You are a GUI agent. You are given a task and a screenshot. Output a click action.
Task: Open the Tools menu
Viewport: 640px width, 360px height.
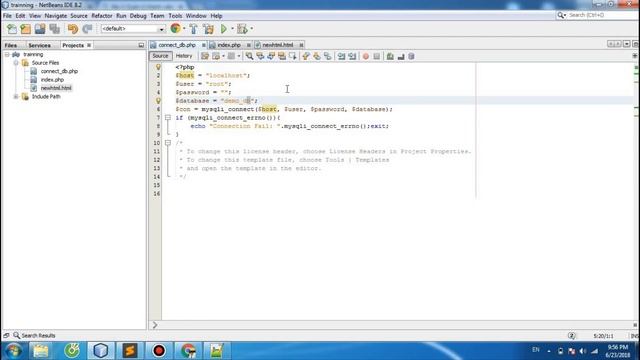(x=175, y=16)
